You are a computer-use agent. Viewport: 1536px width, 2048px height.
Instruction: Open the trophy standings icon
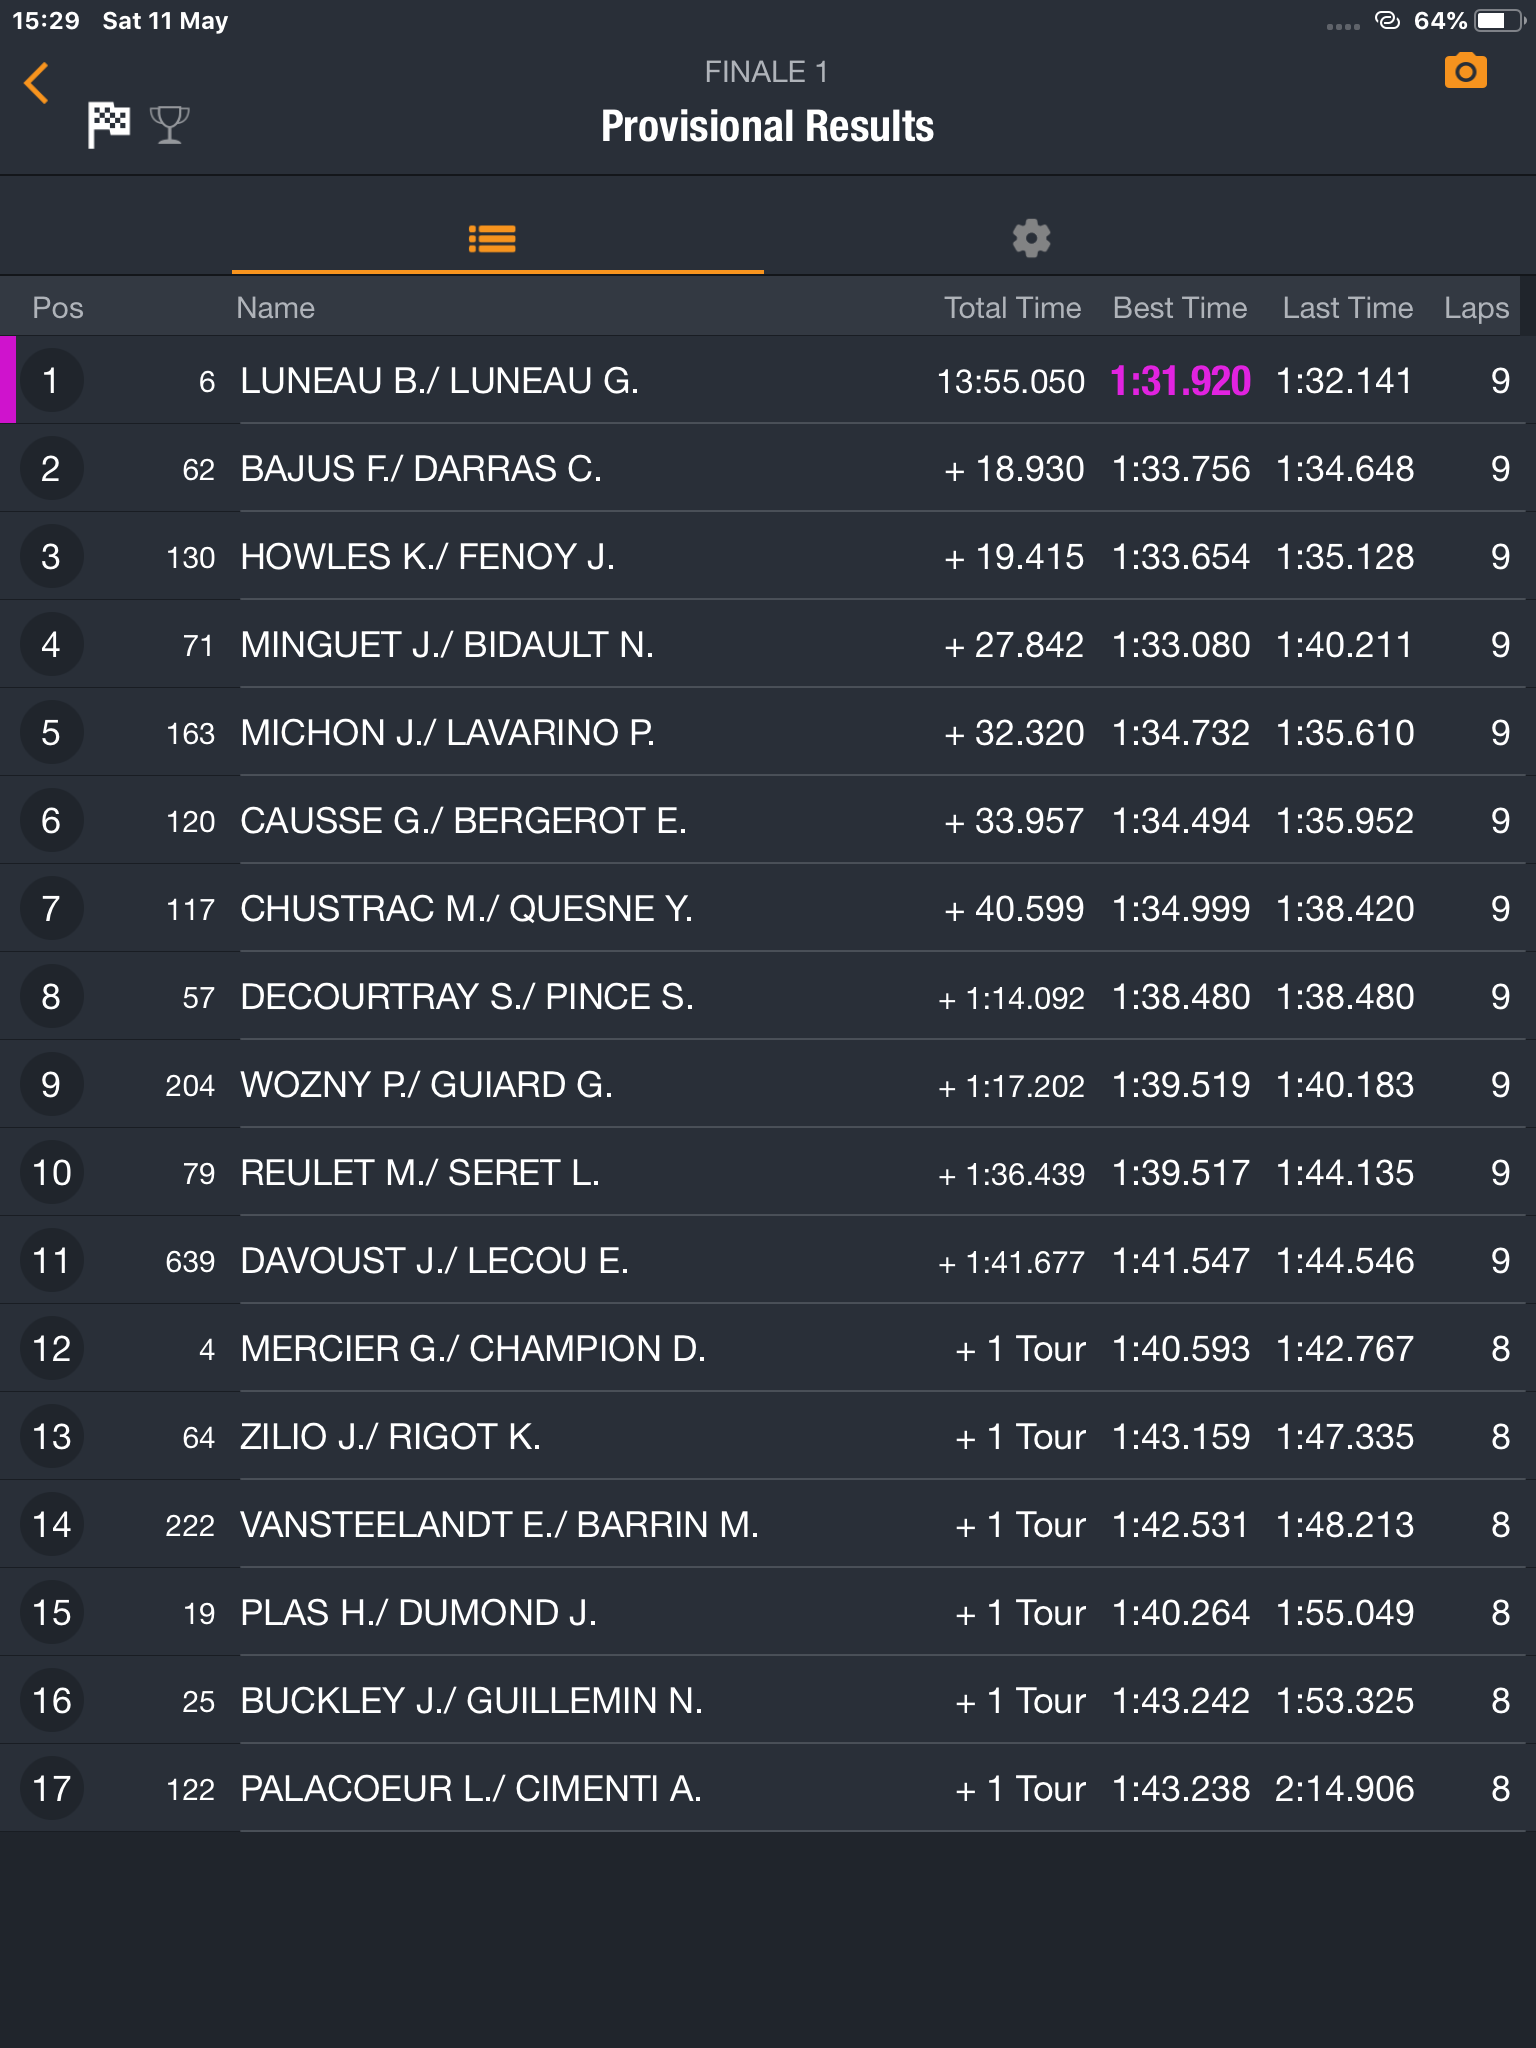169,125
